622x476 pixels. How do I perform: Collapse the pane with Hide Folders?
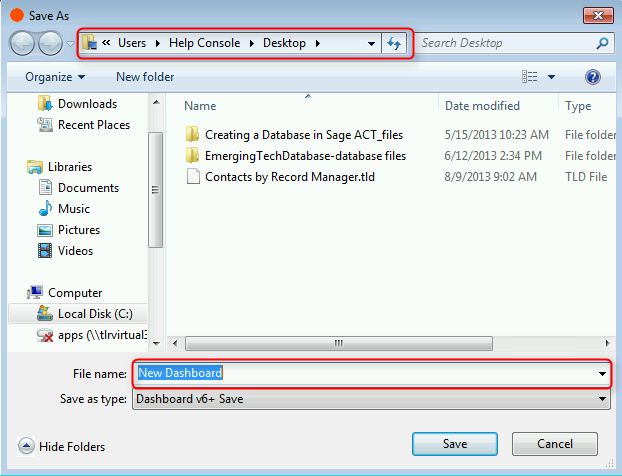point(61,447)
